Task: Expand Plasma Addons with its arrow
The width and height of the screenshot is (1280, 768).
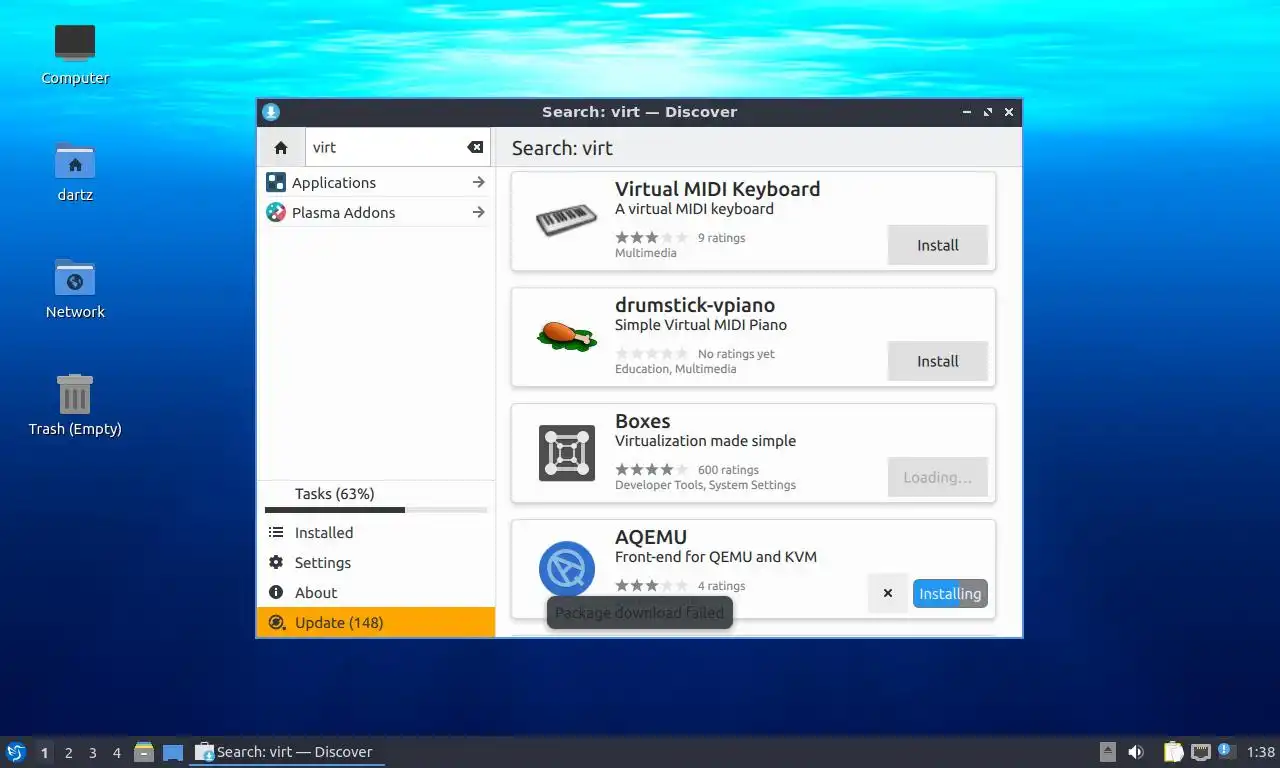Action: point(478,213)
